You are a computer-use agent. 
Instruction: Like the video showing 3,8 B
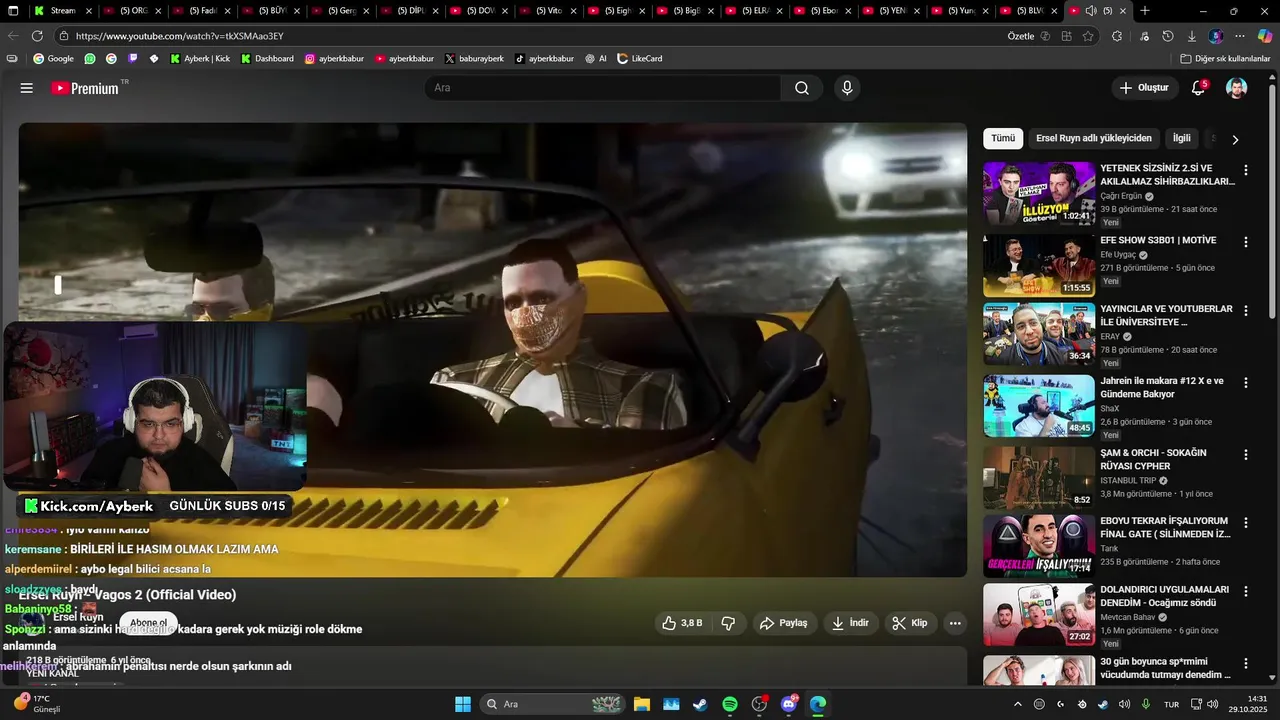click(682, 623)
